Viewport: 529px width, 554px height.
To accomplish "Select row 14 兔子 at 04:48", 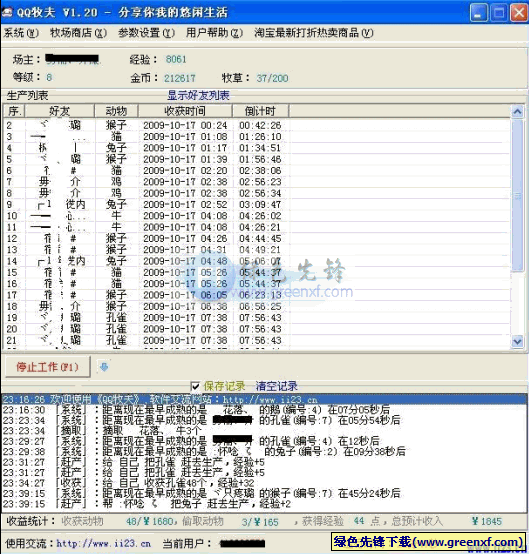I will (x=257, y=261).
